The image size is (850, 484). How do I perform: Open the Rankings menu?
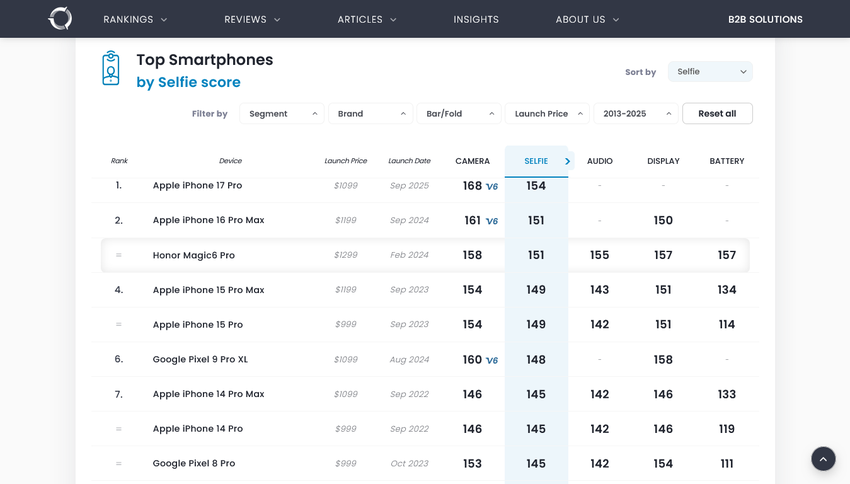click(x=135, y=19)
